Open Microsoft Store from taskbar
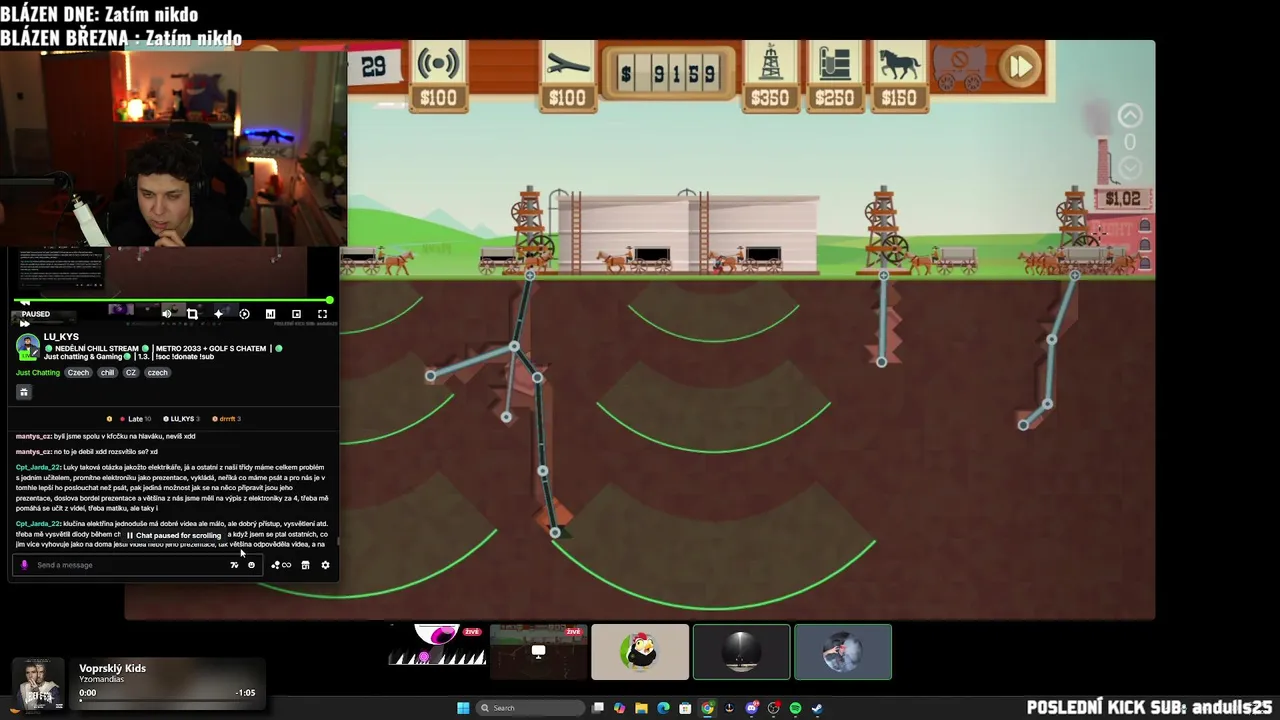1280x720 pixels. pos(685,708)
